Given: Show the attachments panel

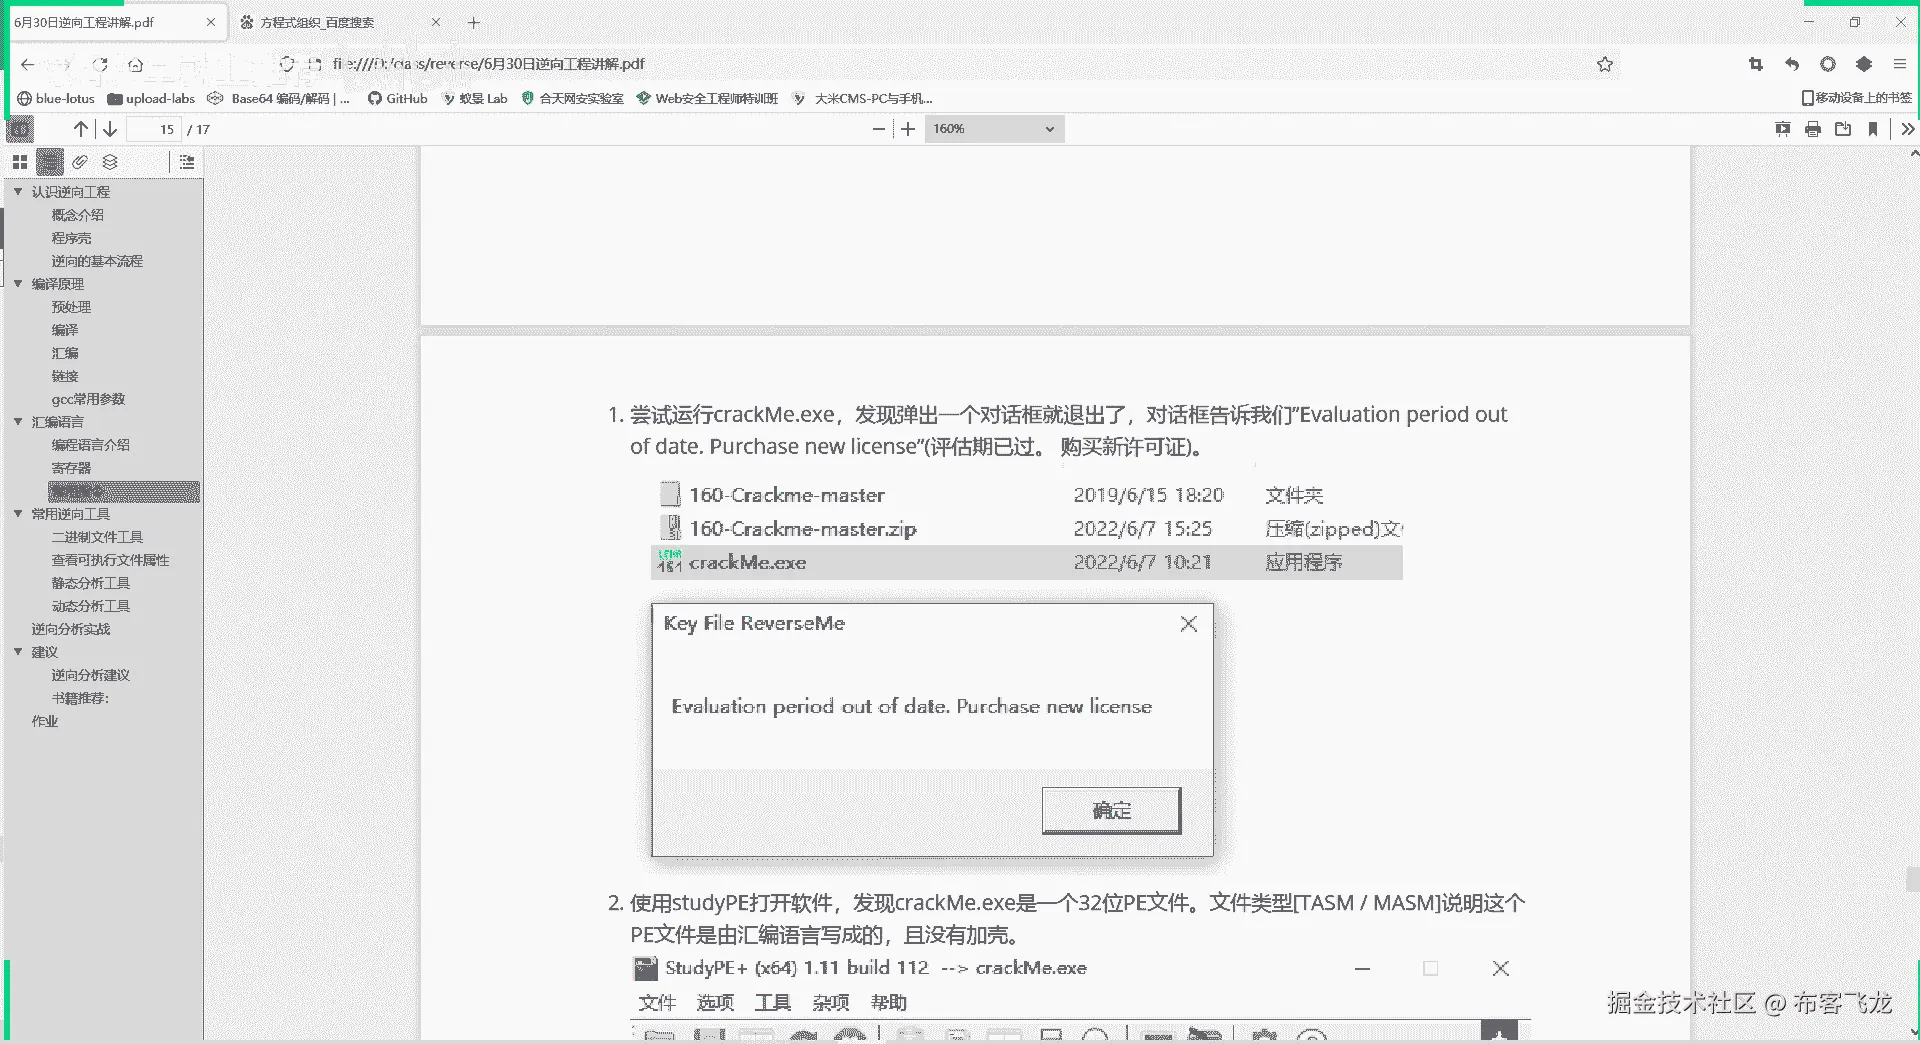Looking at the screenshot, I should click(80, 162).
